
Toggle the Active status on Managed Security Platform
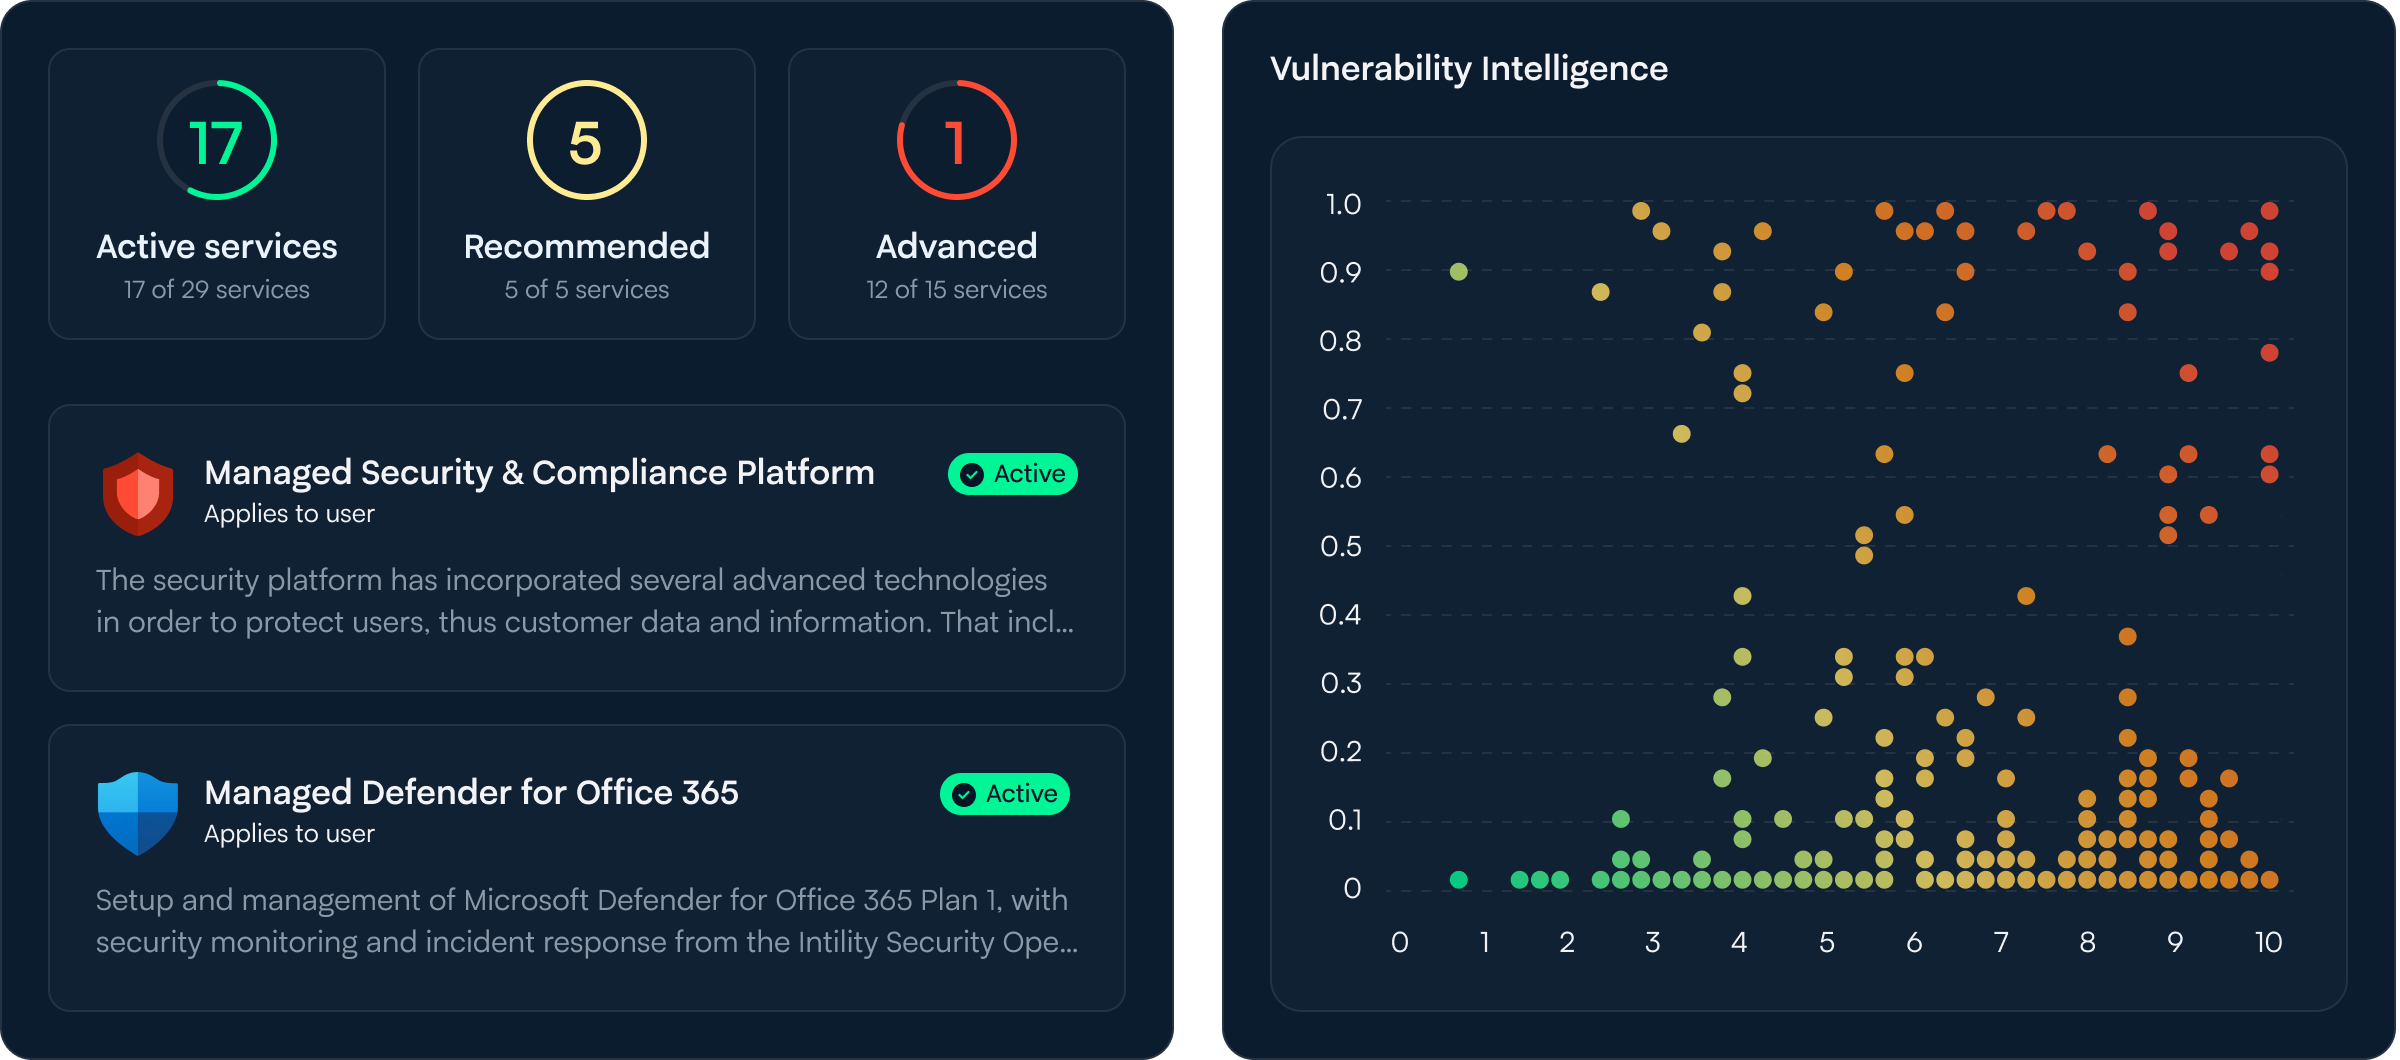pyautogui.click(x=1012, y=474)
